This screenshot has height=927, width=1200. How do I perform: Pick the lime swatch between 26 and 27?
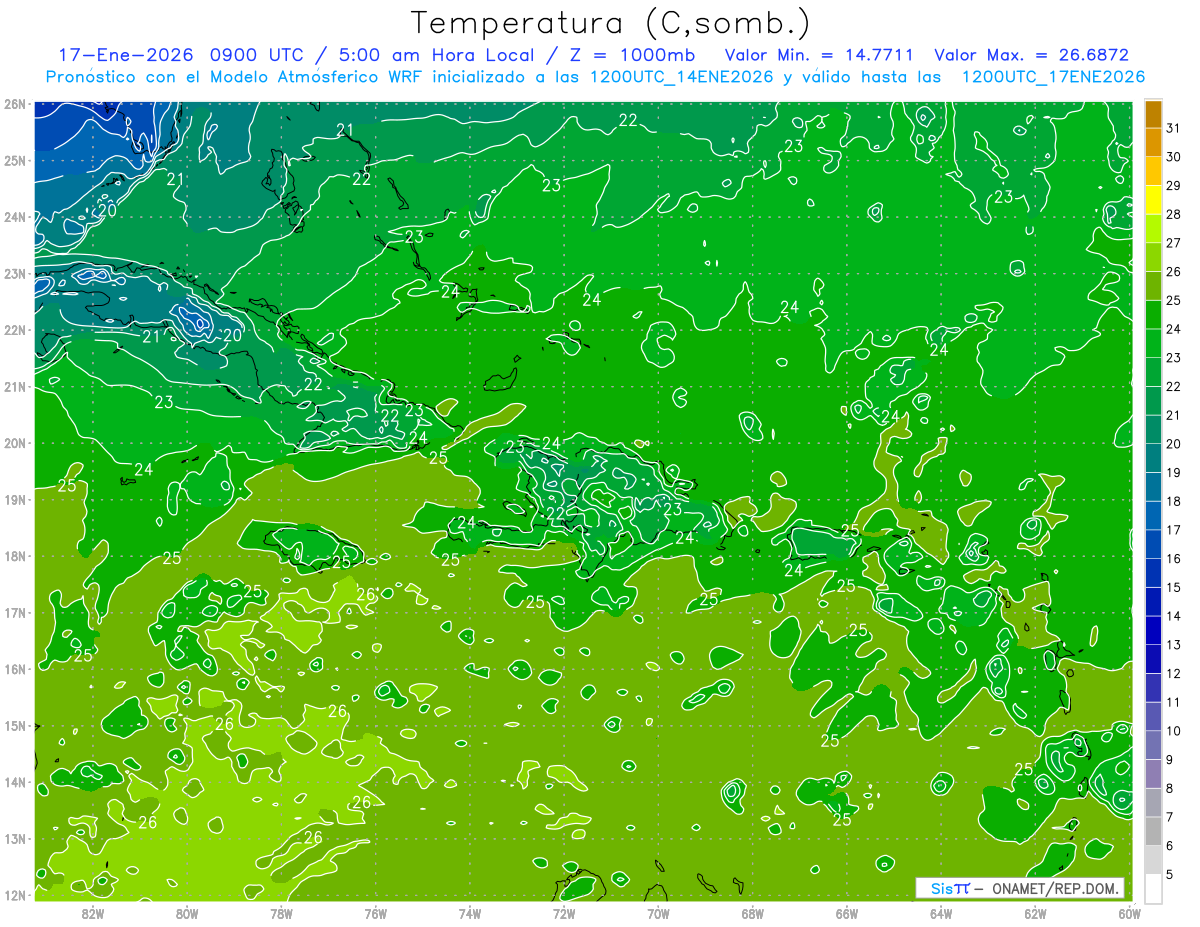[1153, 258]
